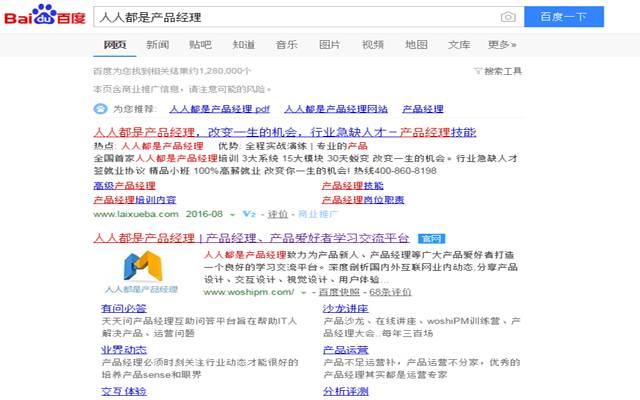Open 分析评测 sitelink

pos(346,391)
